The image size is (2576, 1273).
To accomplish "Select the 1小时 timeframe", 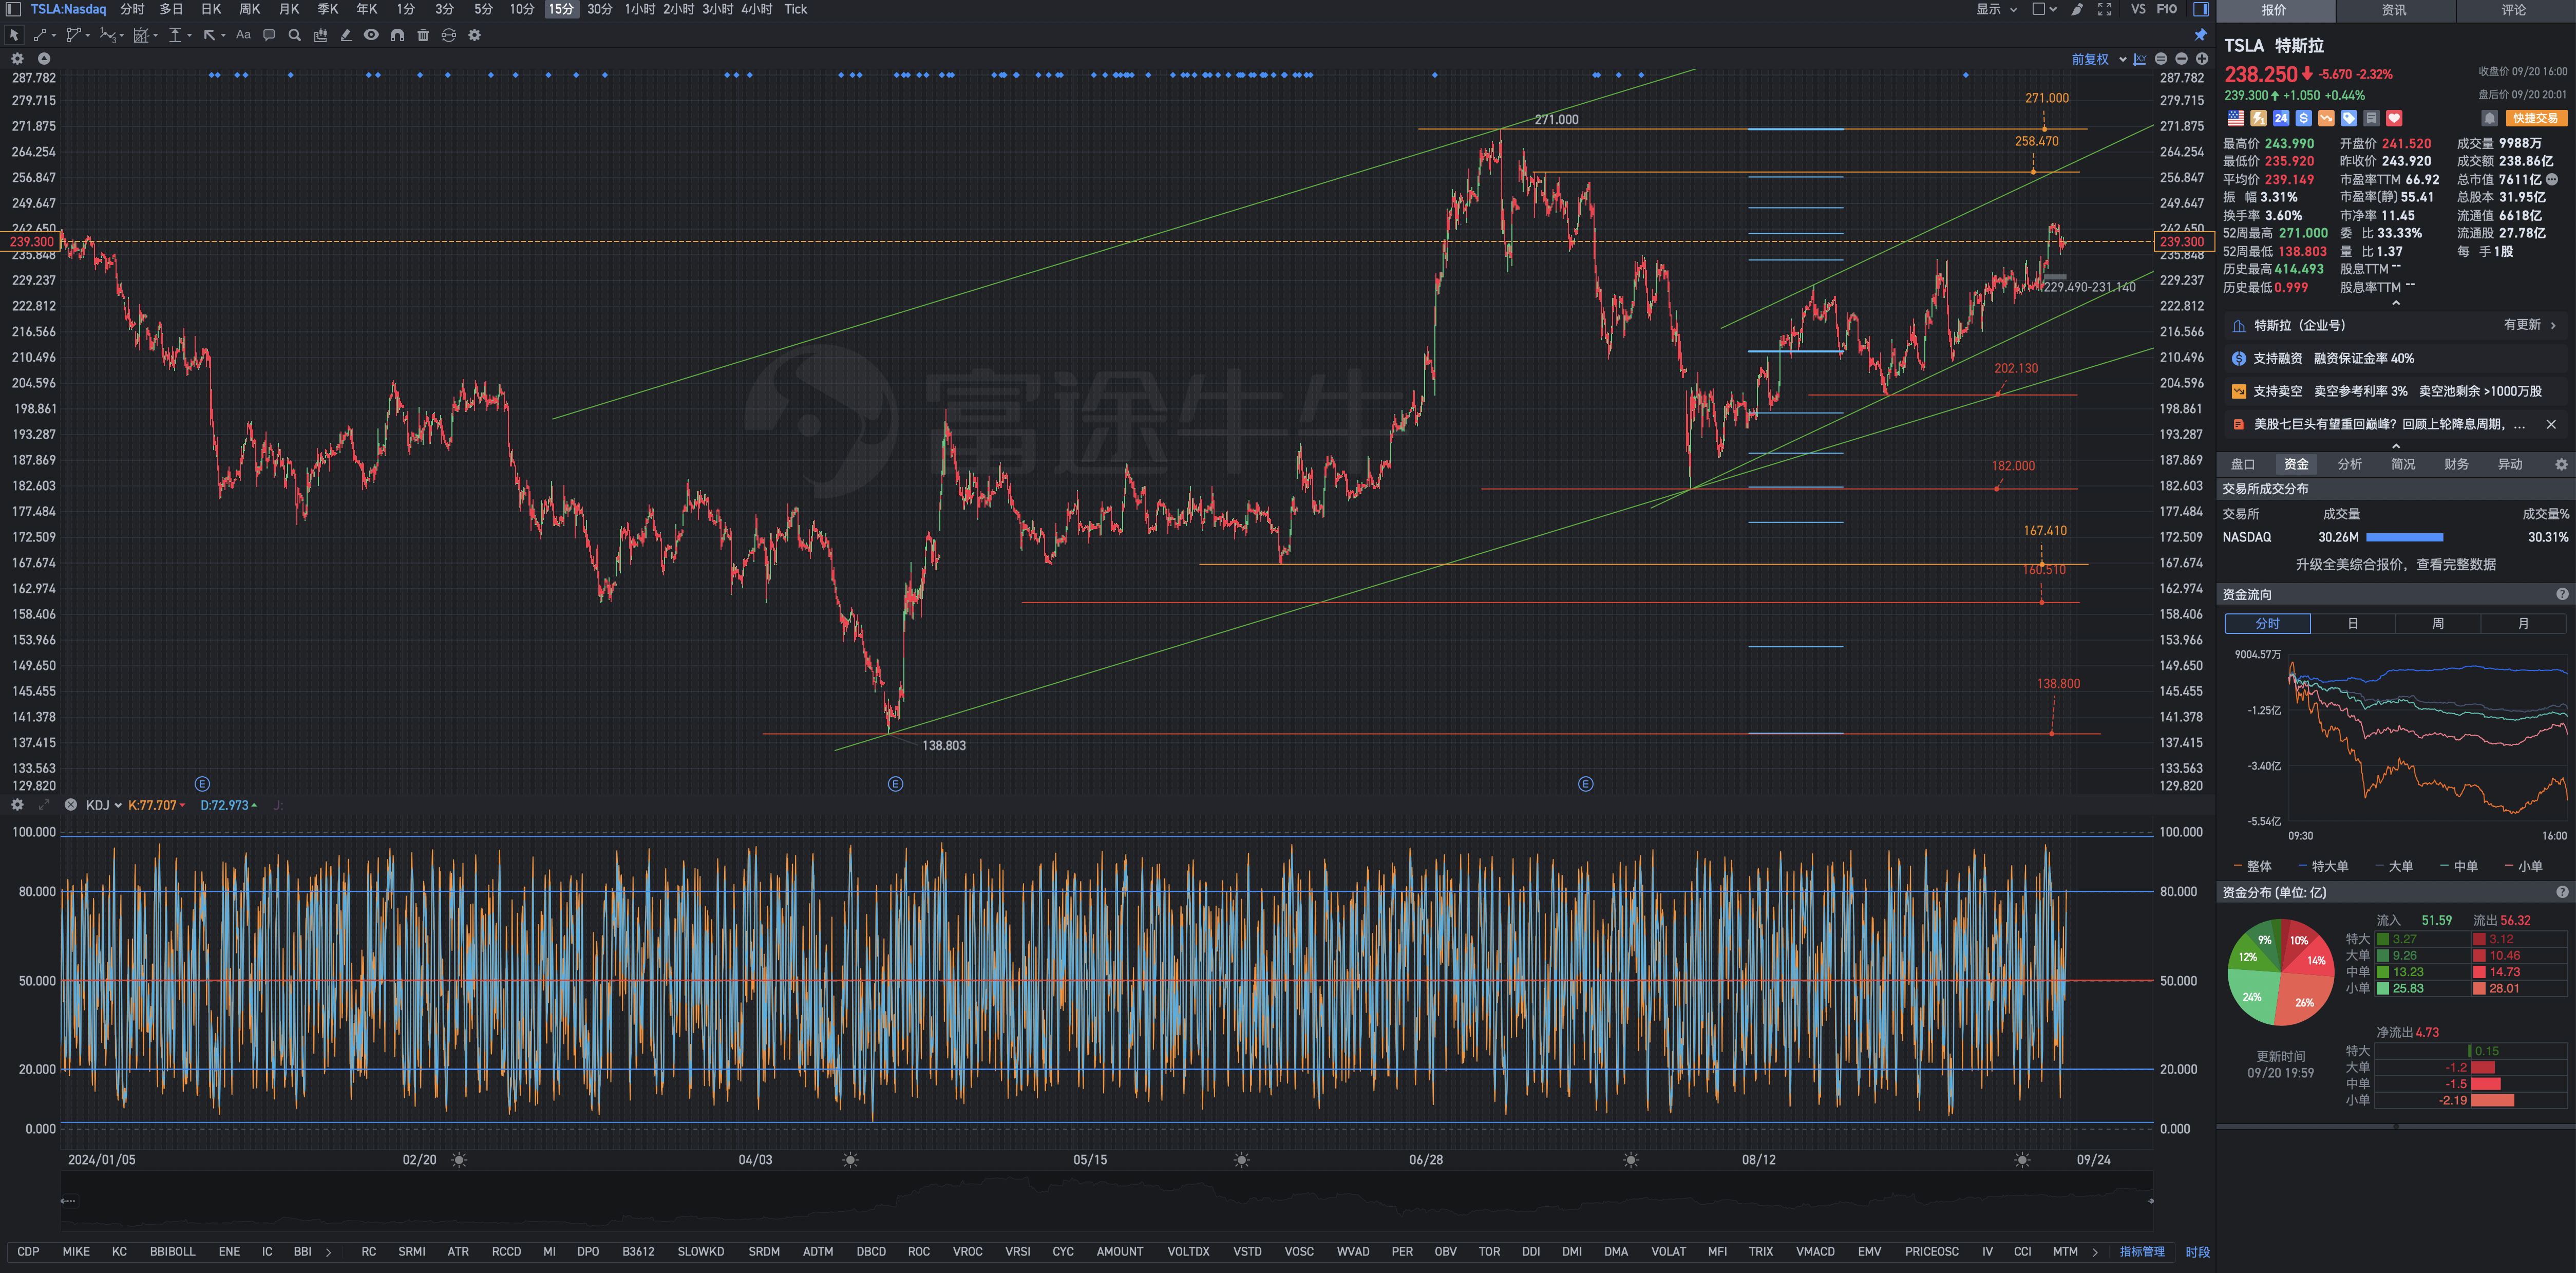I will point(640,9).
